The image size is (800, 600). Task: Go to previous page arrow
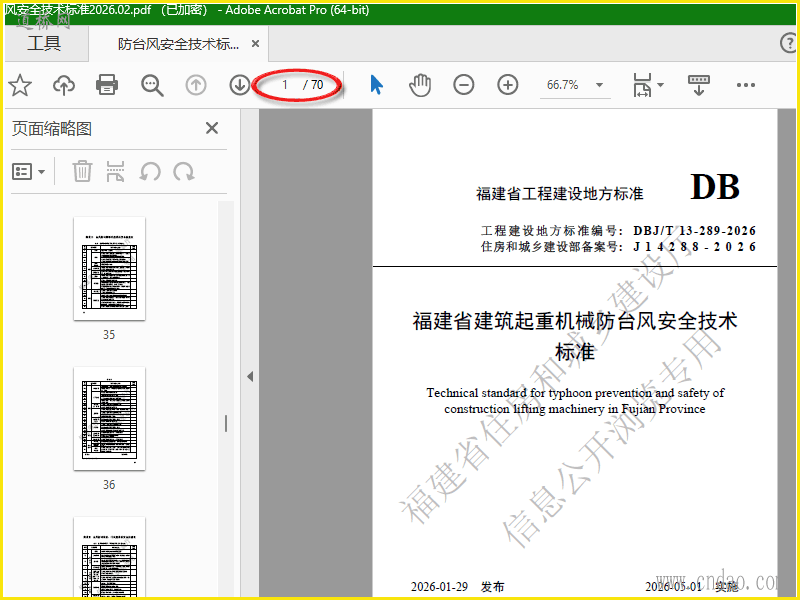tap(196, 85)
